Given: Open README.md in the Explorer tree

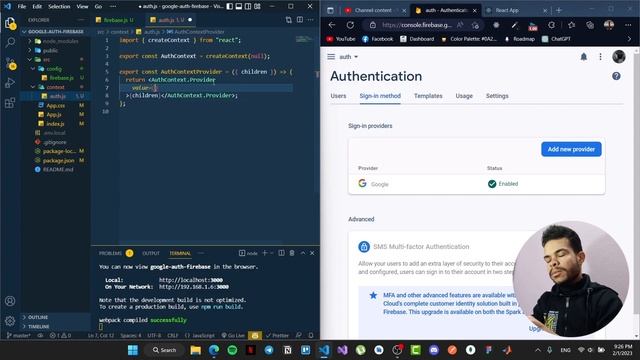Looking at the screenshot, I should [58, 169].
